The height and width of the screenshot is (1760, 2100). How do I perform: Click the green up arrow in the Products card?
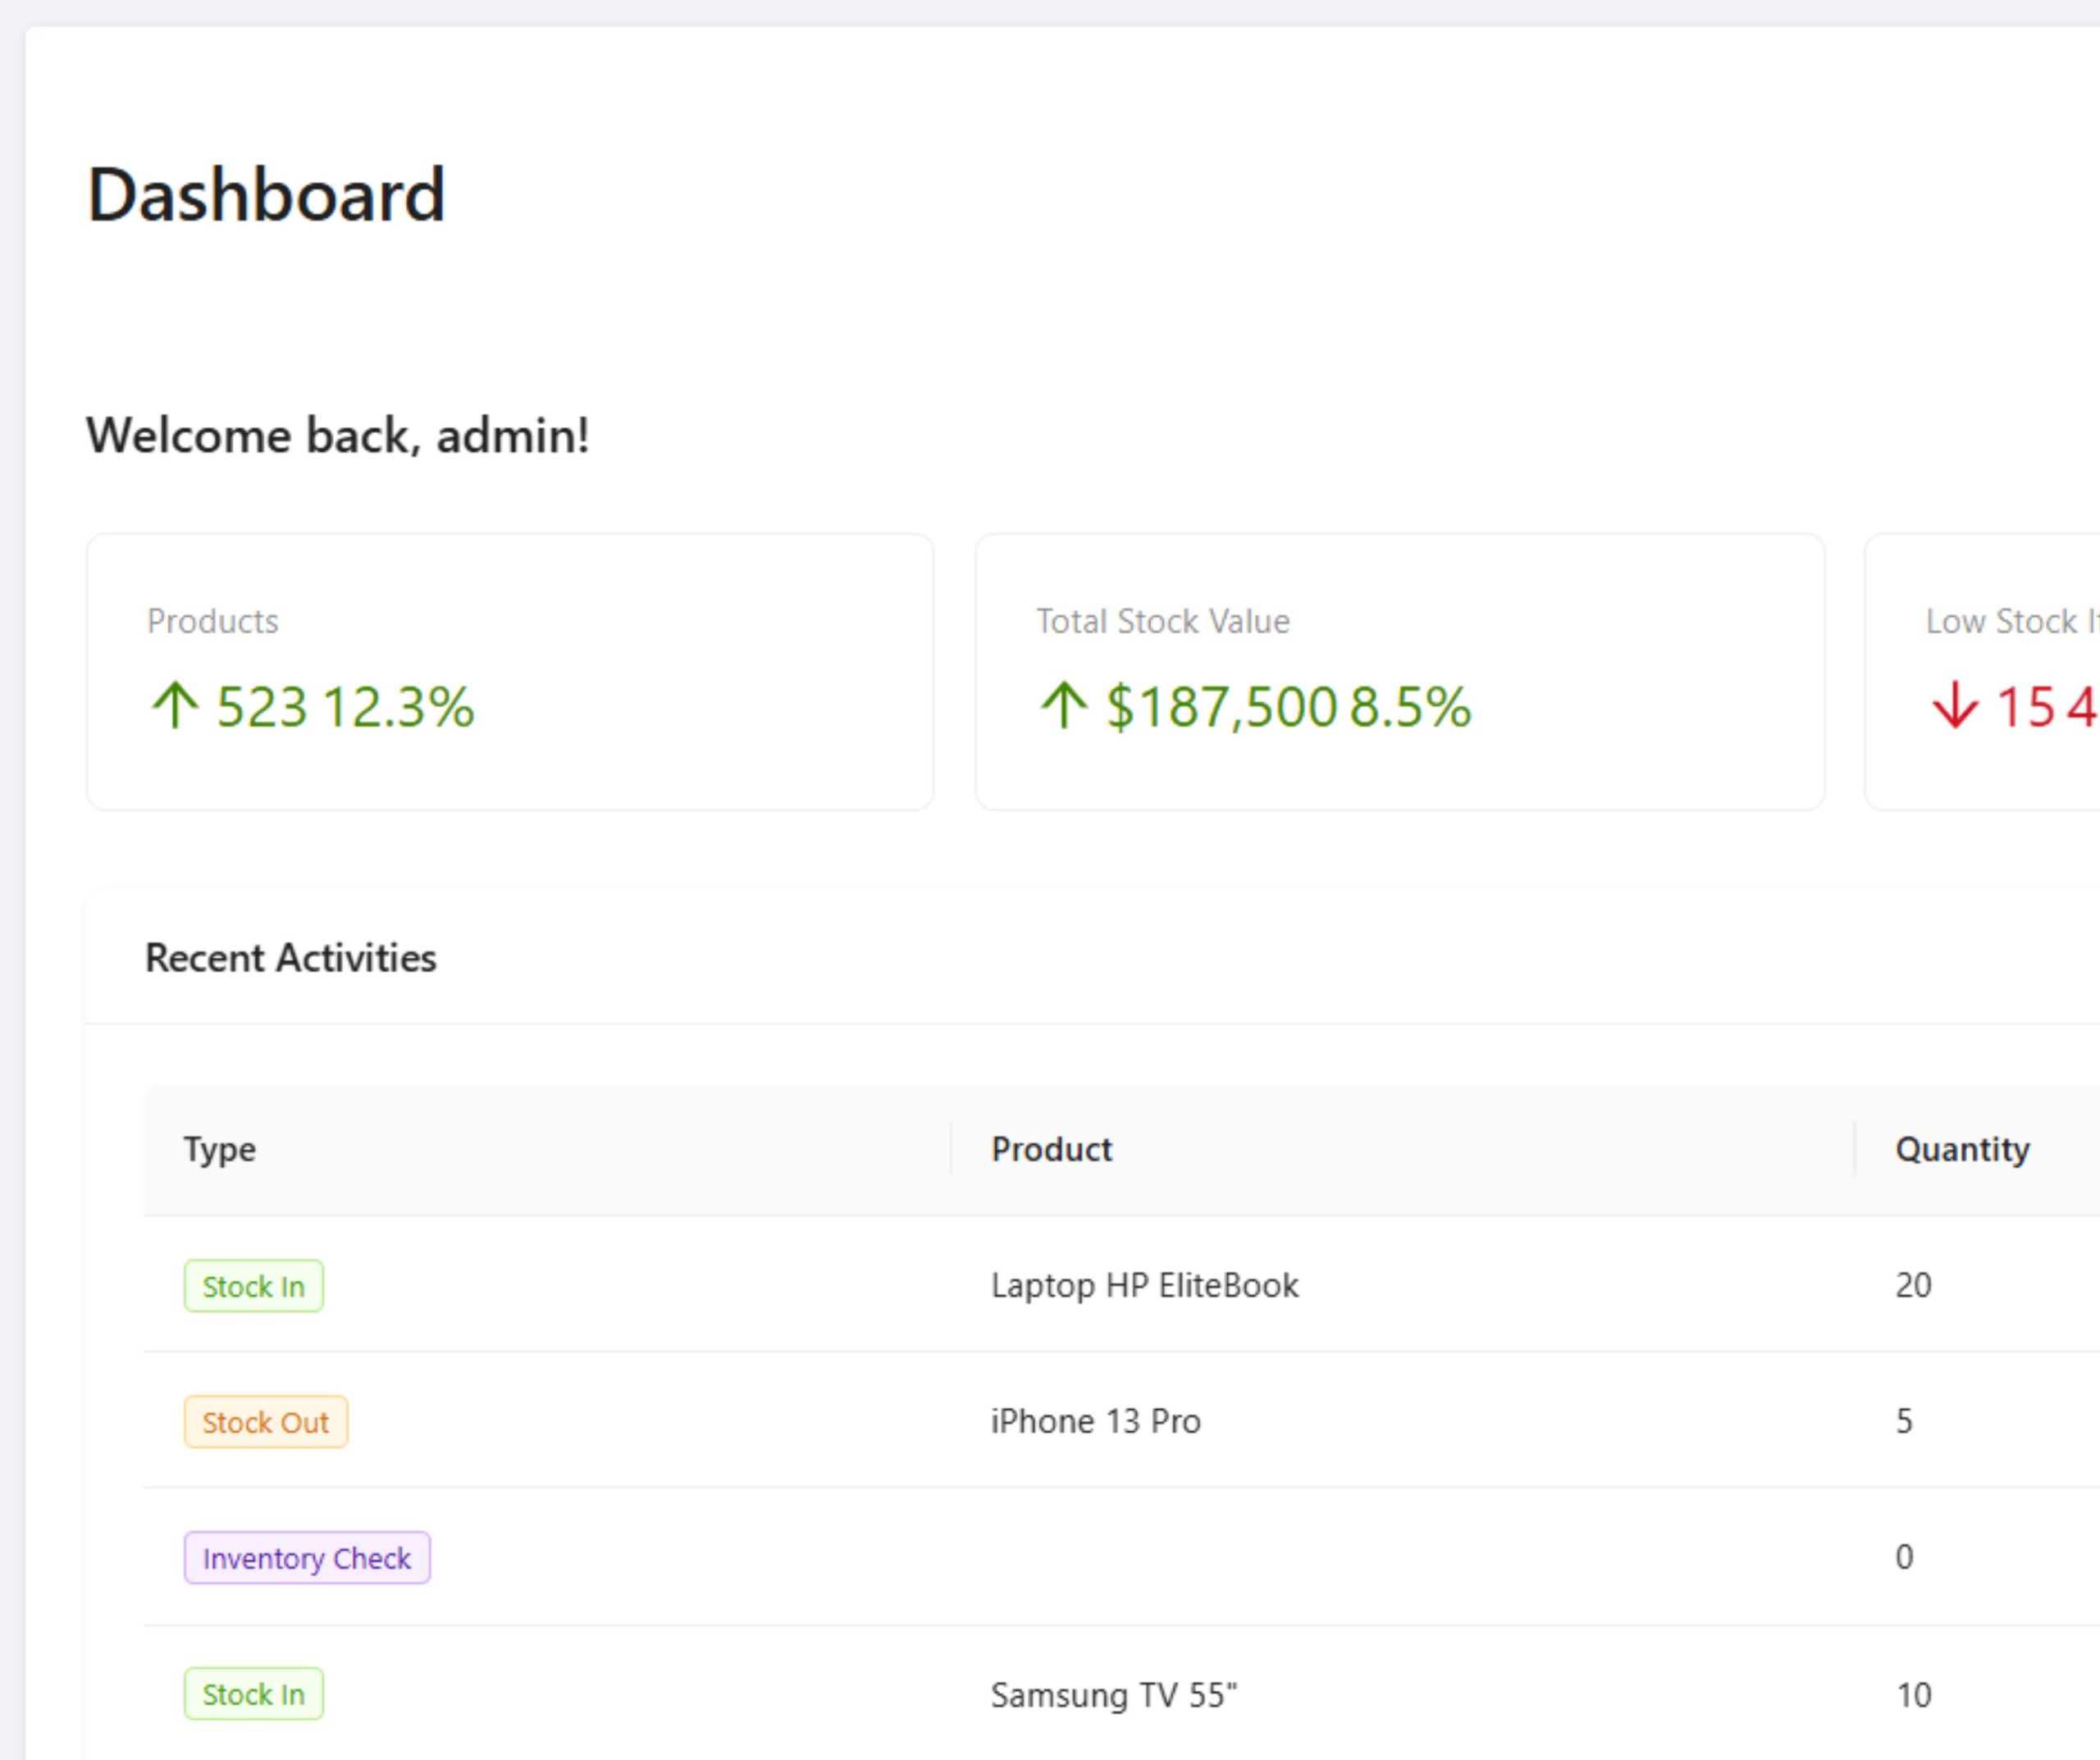(x=176, y=705)
